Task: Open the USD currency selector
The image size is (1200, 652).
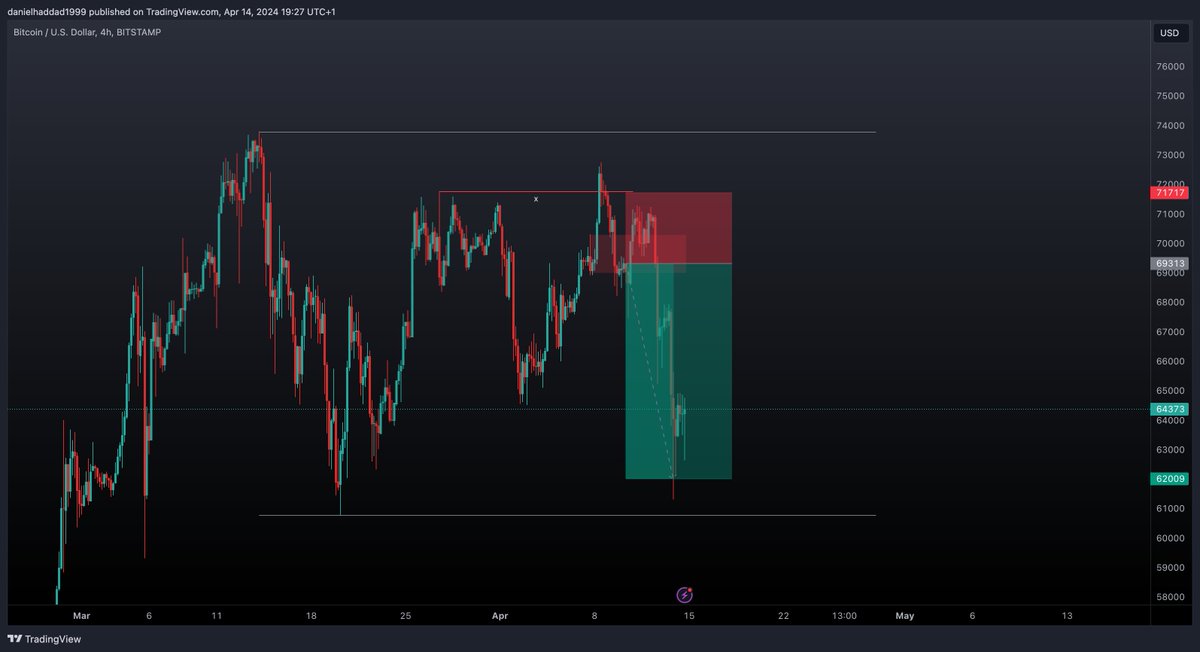Action: [x=1168, y=33]
